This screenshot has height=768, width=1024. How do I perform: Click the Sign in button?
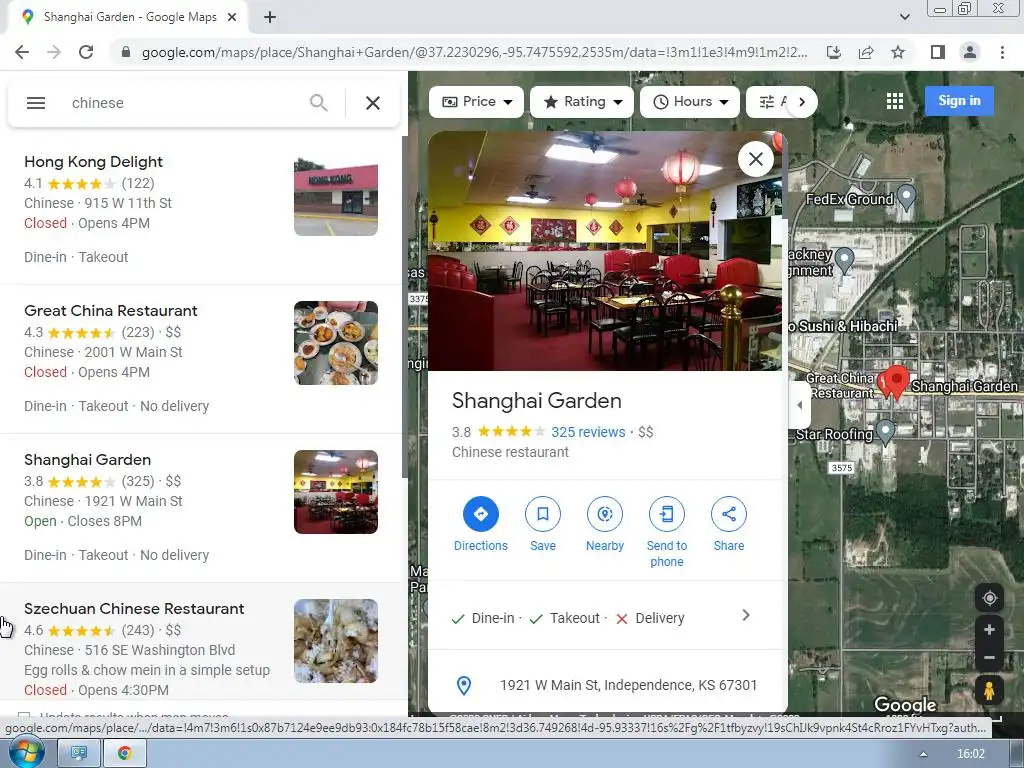pos(959,101)
